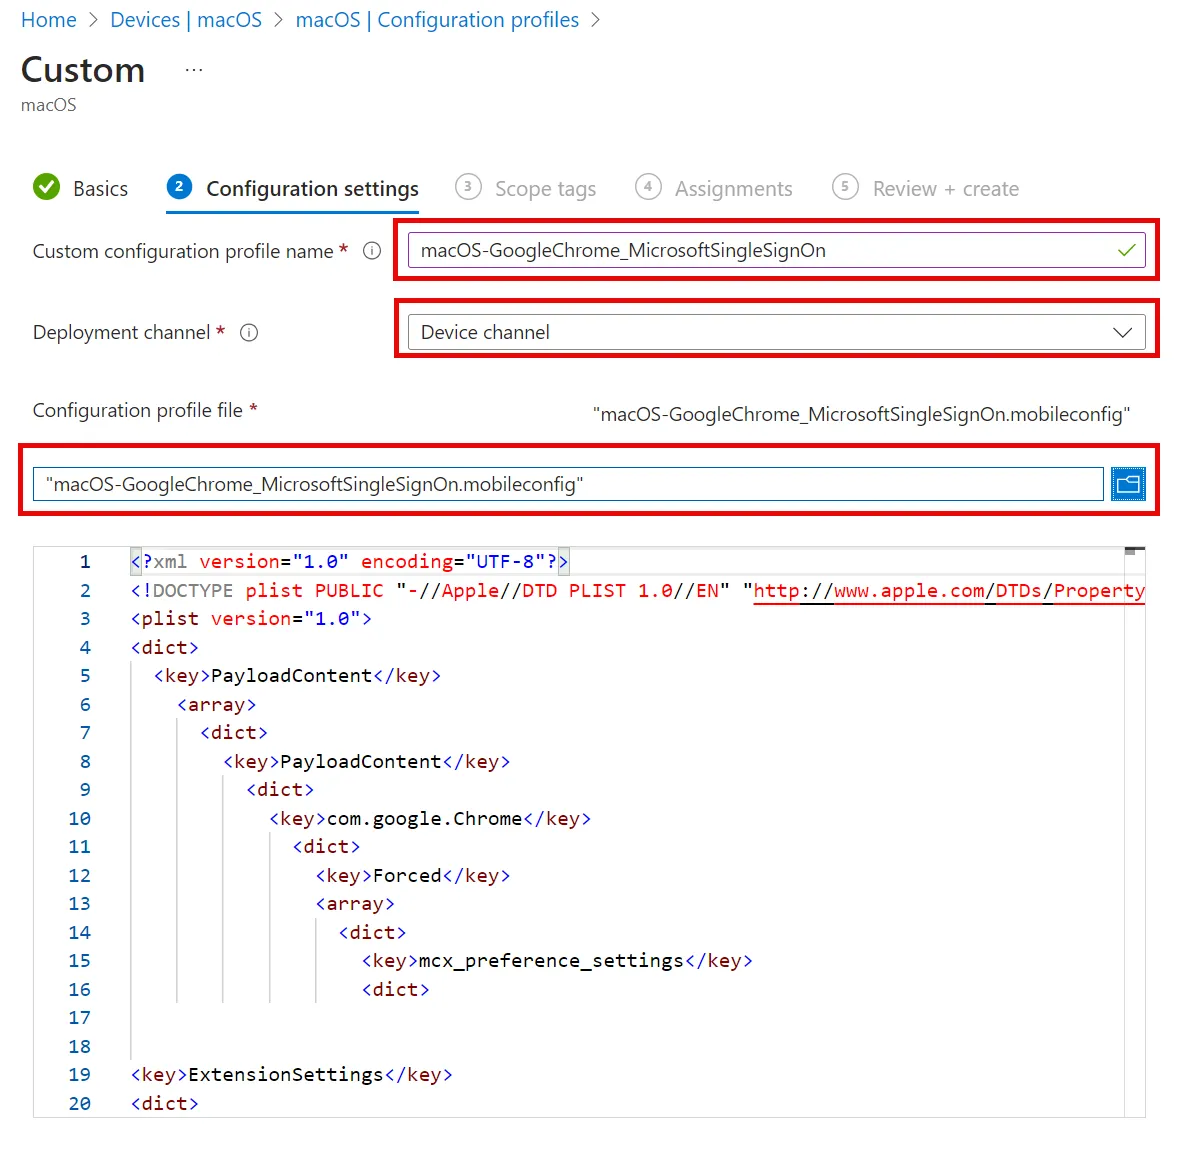The height and width of the screenshot is (1149, 1181).
Task: Click the configuration profile file path field
Action: click(568, 484)
